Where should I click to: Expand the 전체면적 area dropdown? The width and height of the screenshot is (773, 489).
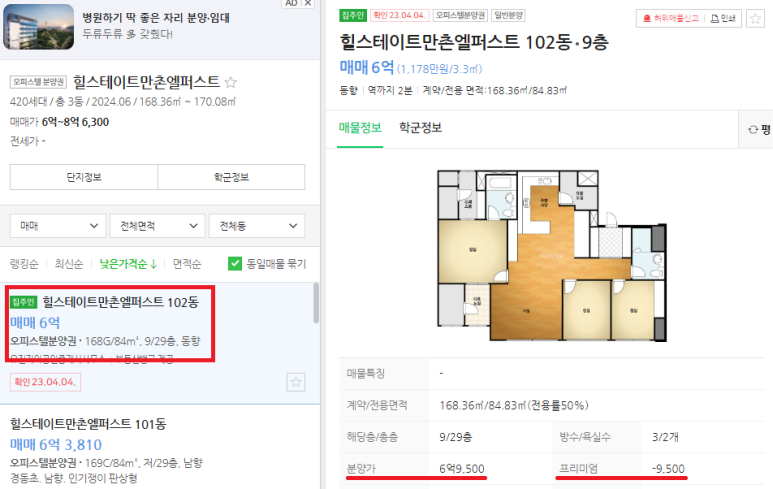coord(157,226)
